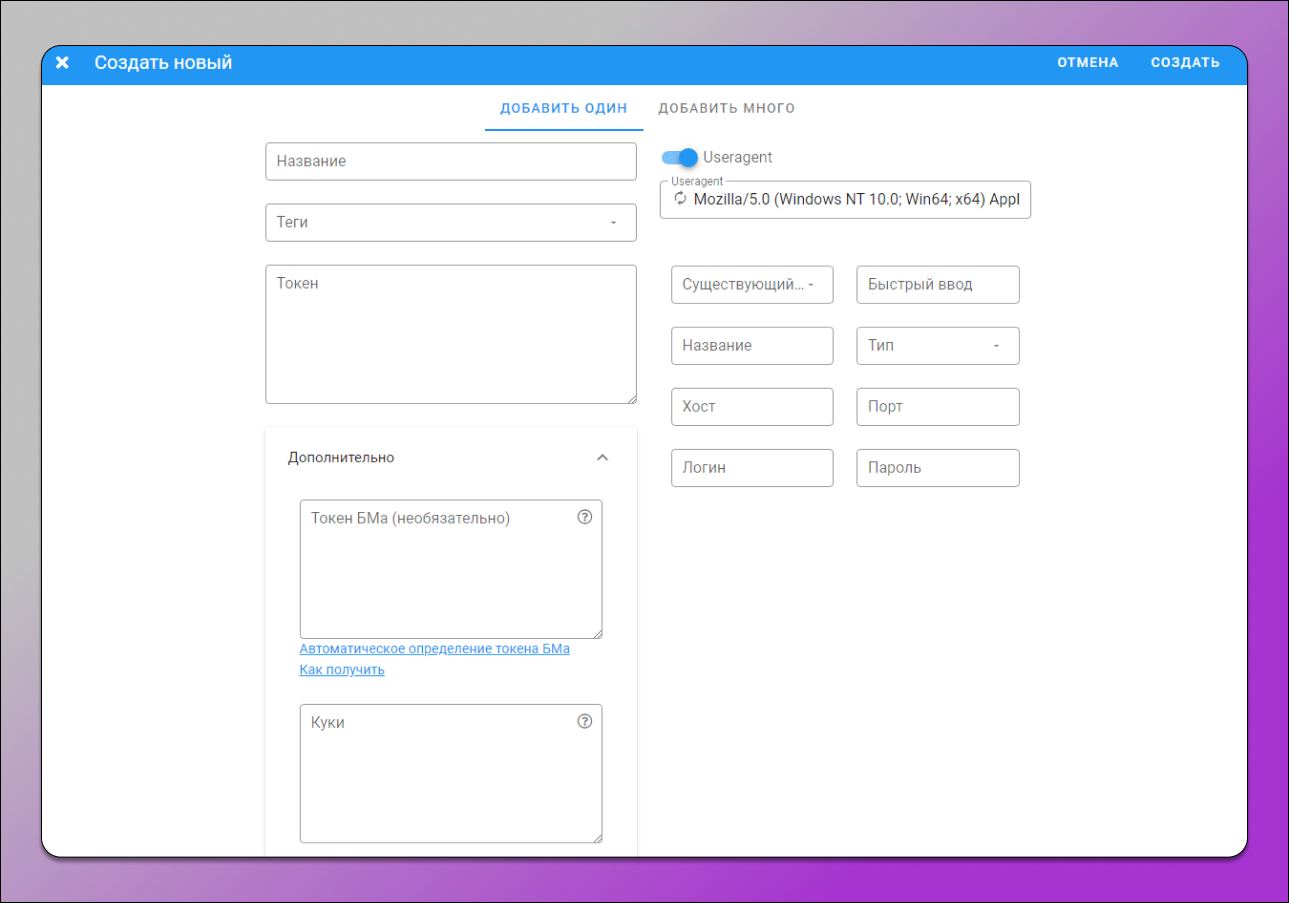Open the Существующий proxy dropdown
Viewport: 1289px width, 903px height.
[751, 284]
